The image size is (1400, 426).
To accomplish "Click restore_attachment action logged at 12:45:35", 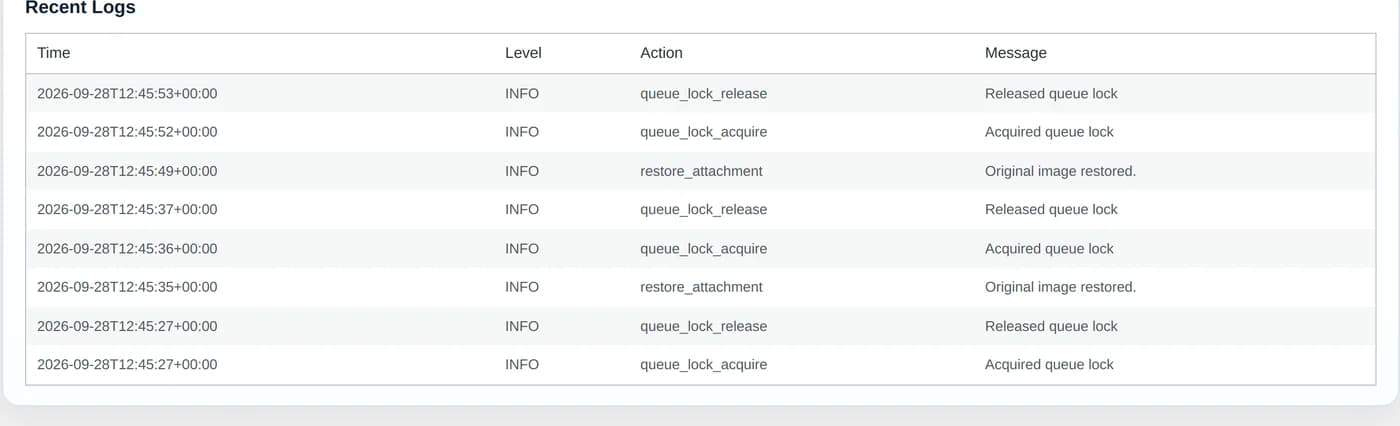I will (701, 287).
